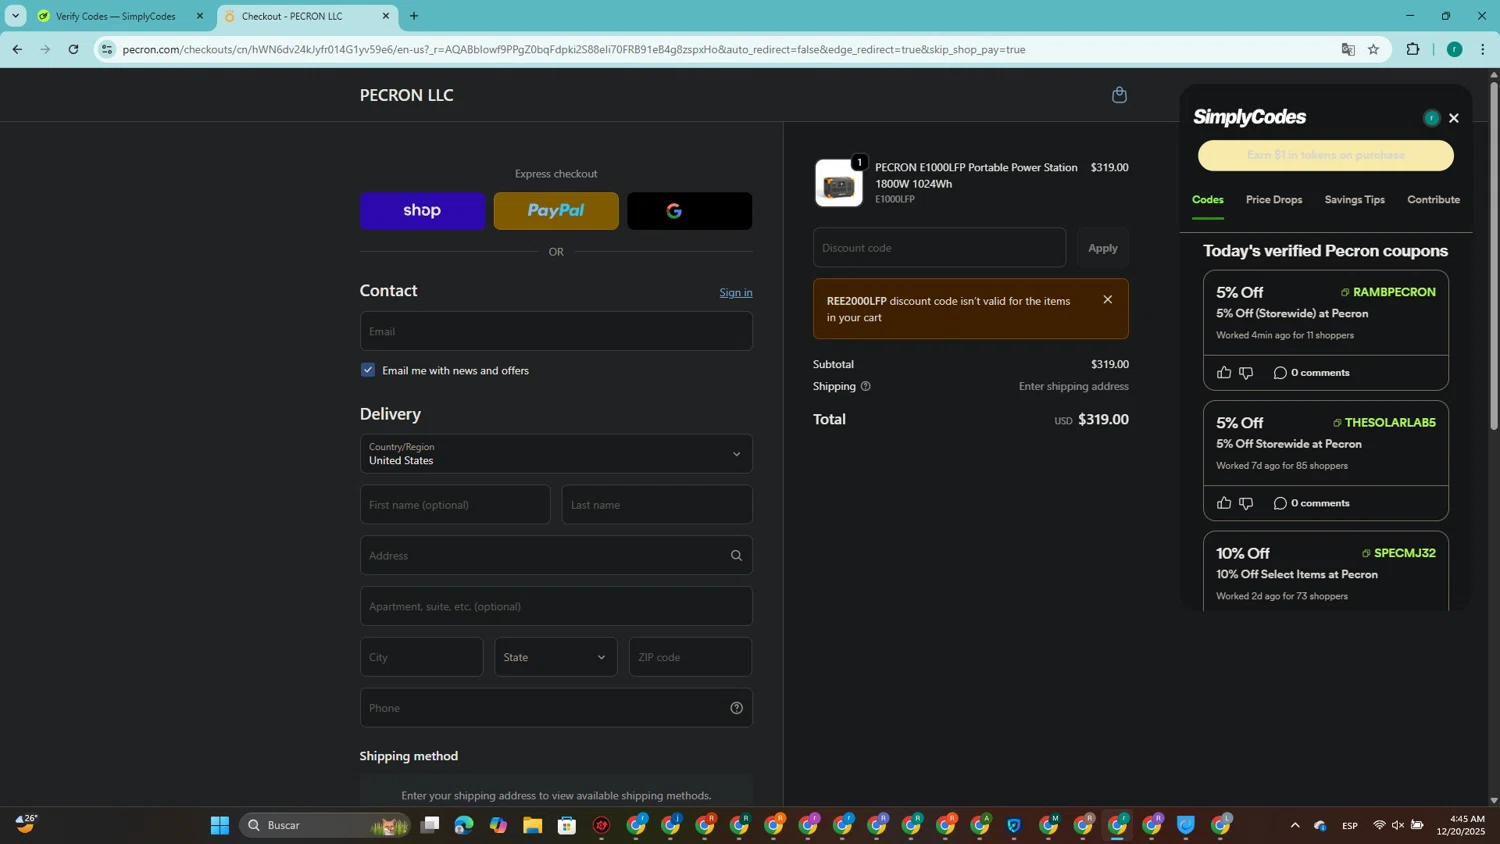Viewport: 1500px width, 844px height.
Task: Click the translate page icon in address bar
Action: [1348, 49]
